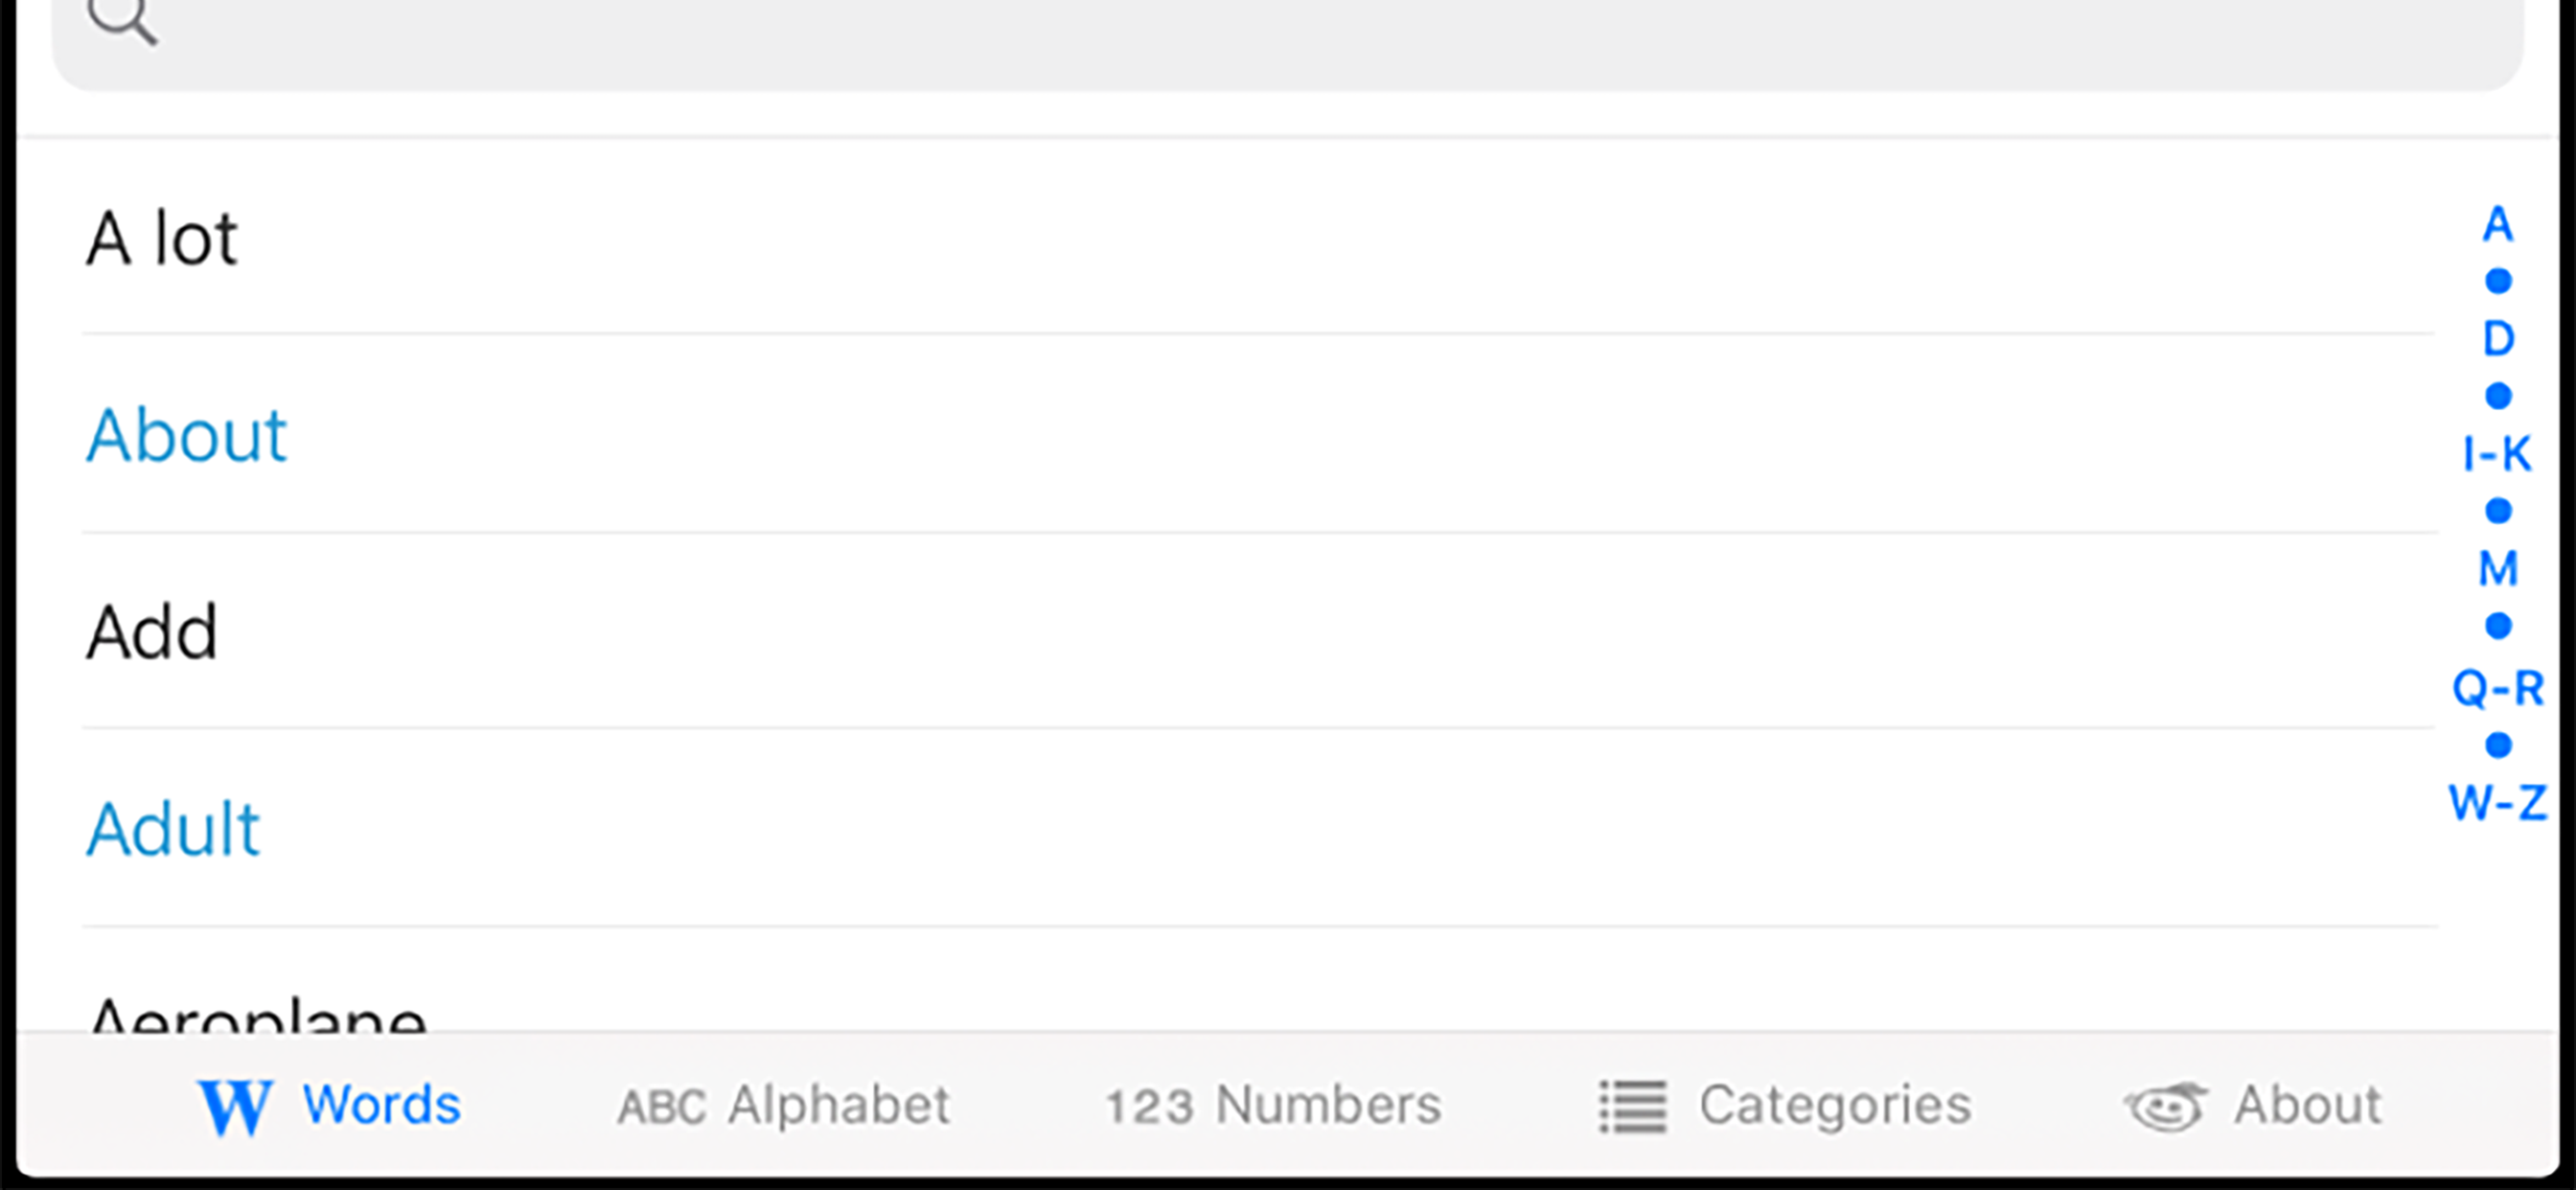Tap the W logo next to Words
This screenshot has height=1190, width=2576.
pyautogui.click(x=237, y=1104)
